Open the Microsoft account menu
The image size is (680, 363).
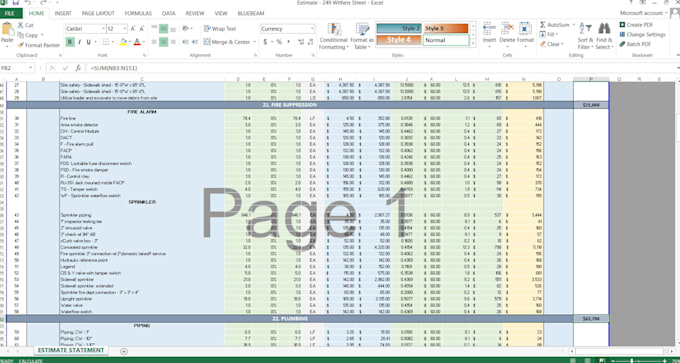(x=644, y=13)
